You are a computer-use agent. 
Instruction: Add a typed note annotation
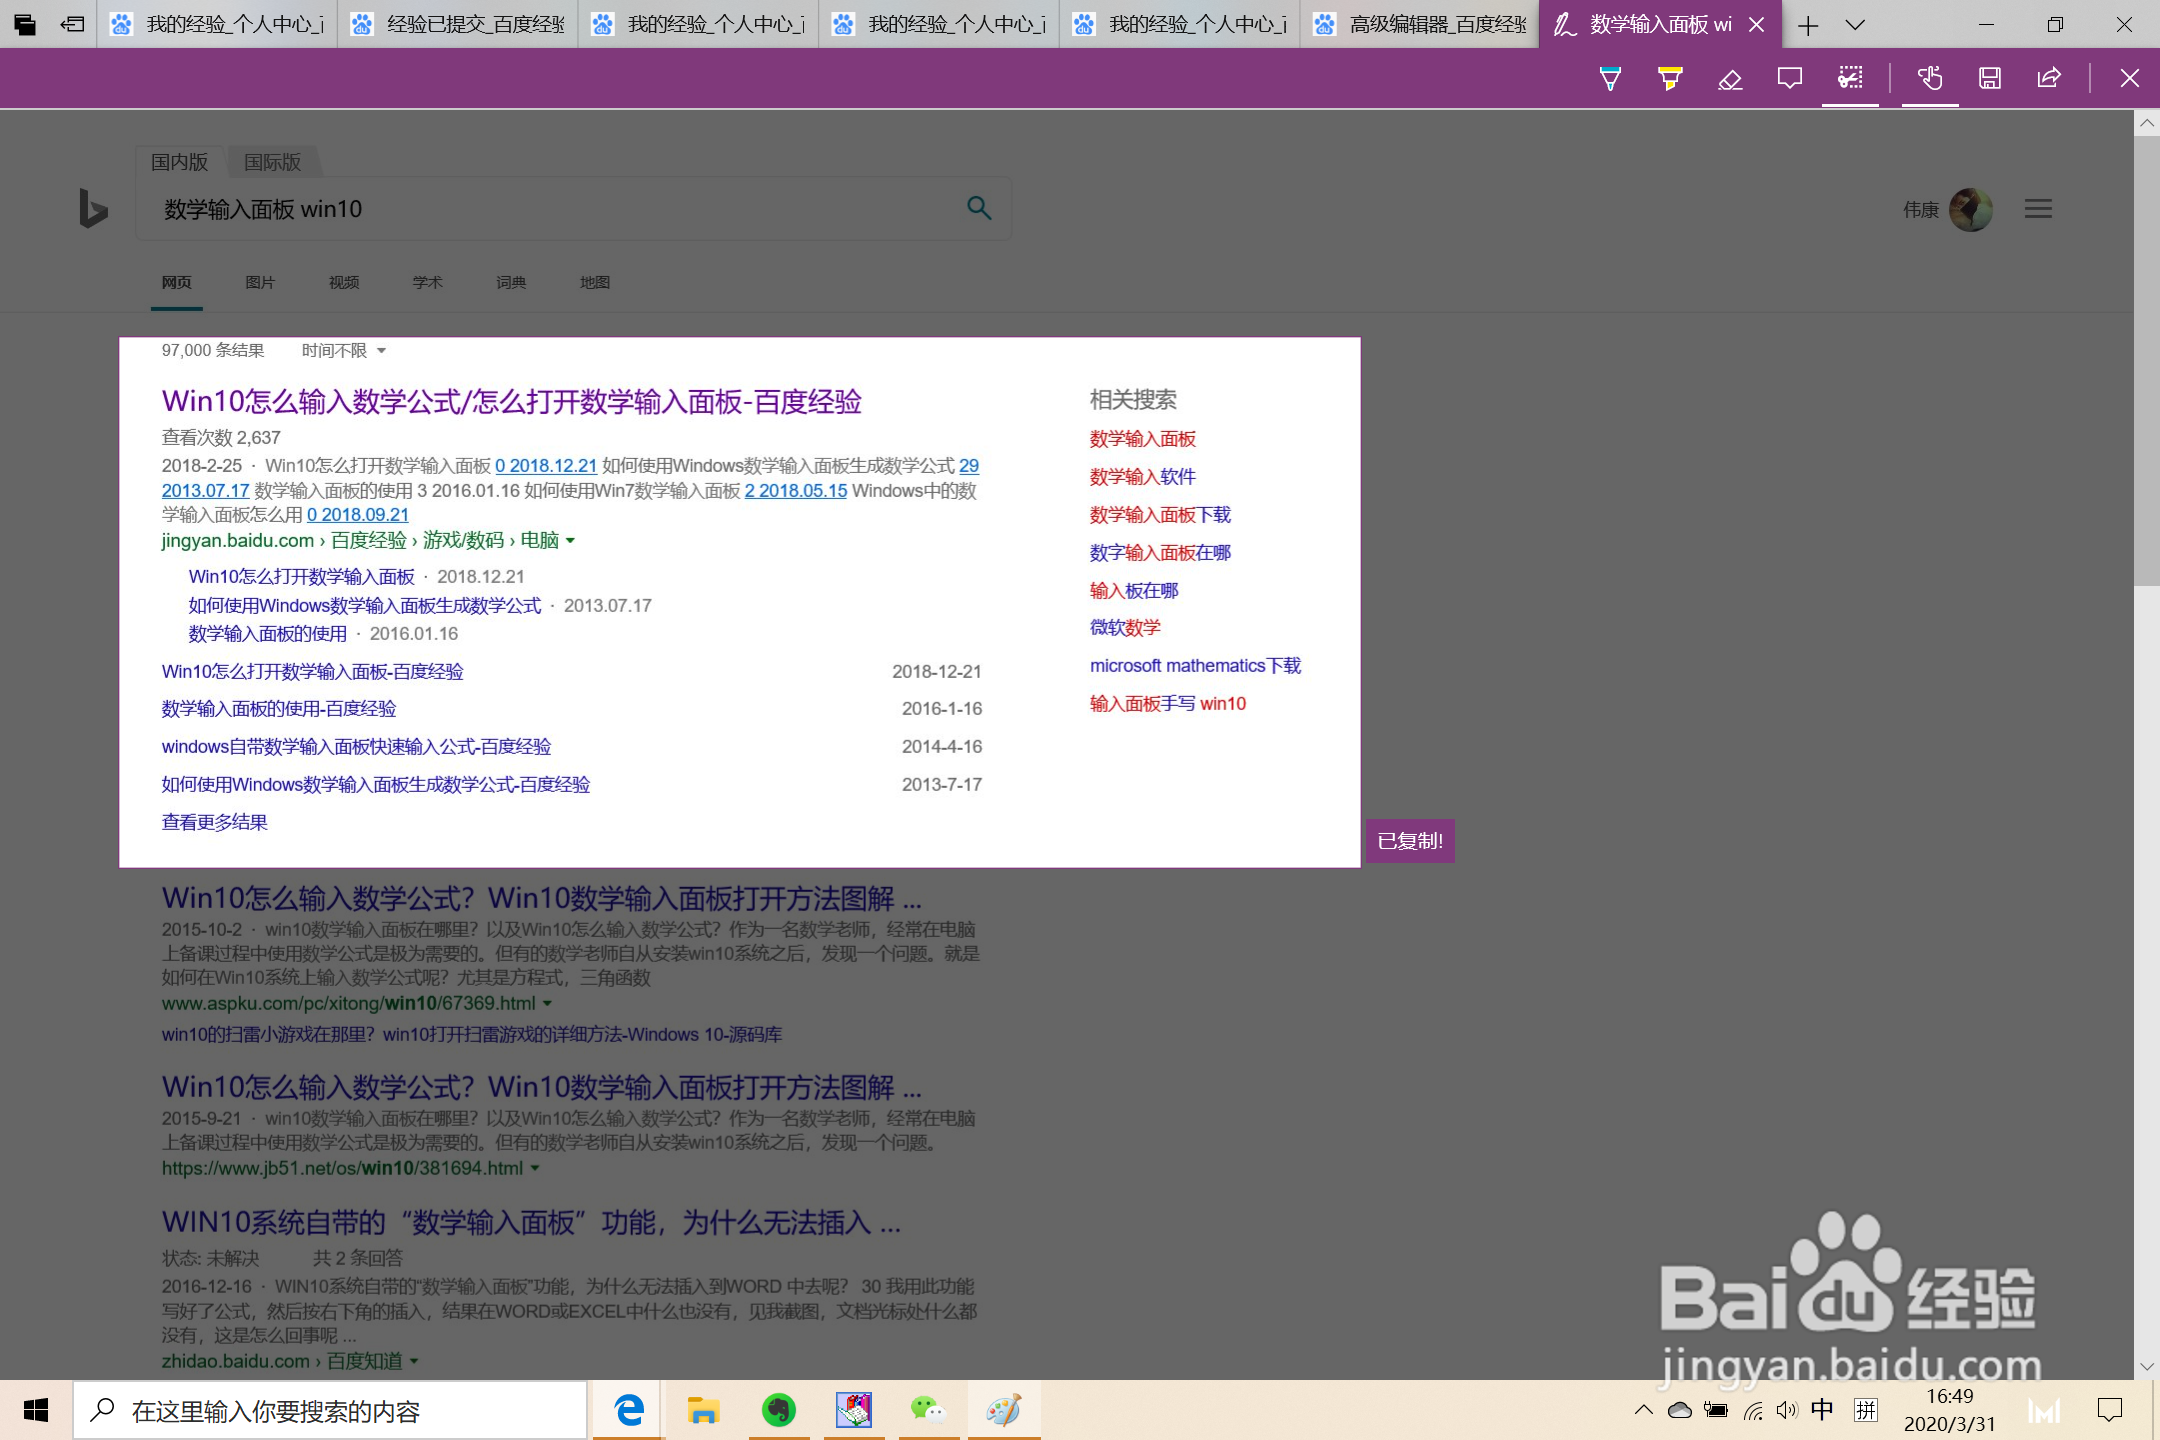1790,79
